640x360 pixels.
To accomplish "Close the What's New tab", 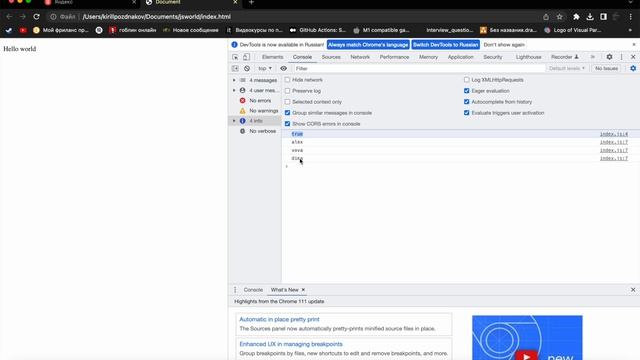I will tap(303, 290).
